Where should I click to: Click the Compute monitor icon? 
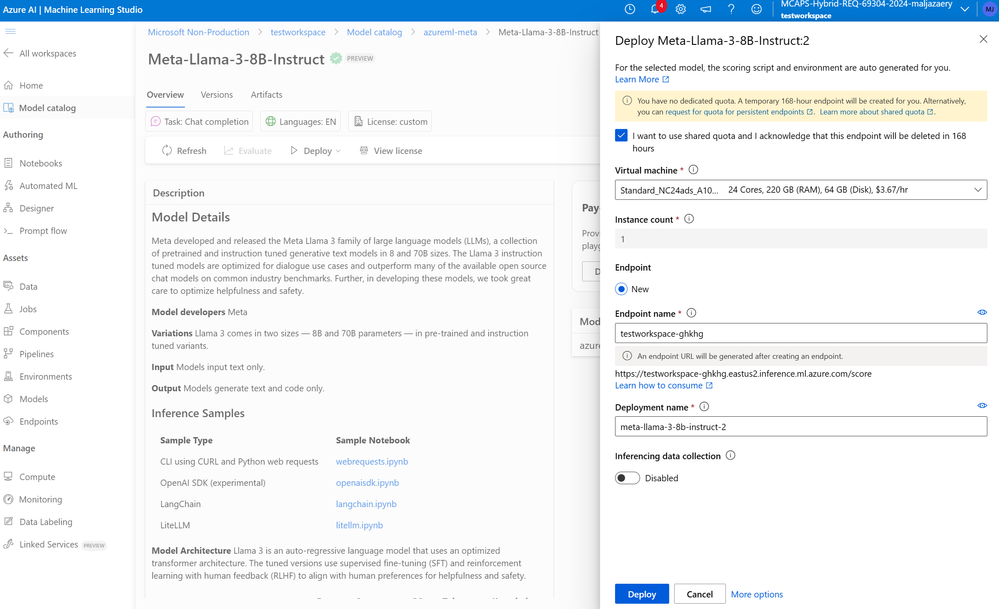[x=8, y=476]
